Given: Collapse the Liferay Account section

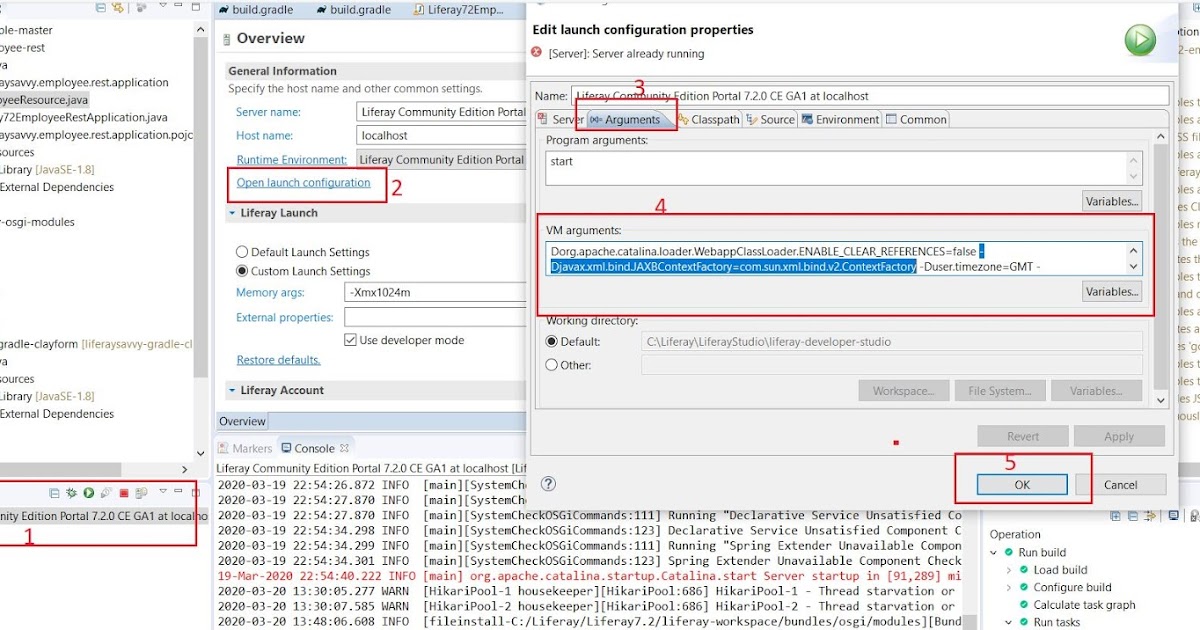Looking at the screenshot, I should coord(232,389).
